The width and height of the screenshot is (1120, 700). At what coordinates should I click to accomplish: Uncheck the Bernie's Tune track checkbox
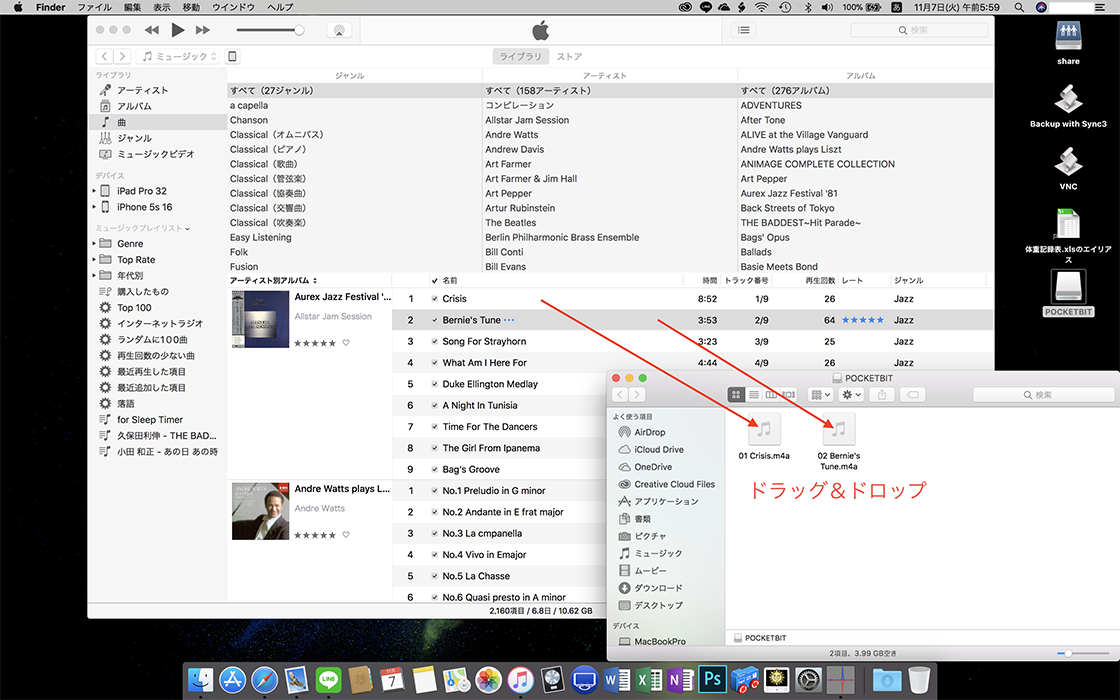tap(434, 320)
